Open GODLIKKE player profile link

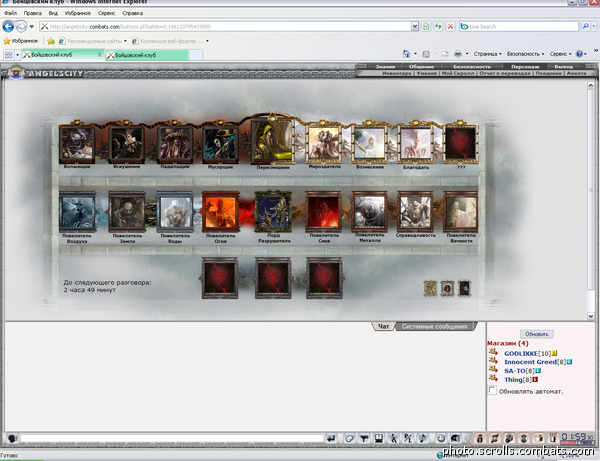click(x=521, y=353)
